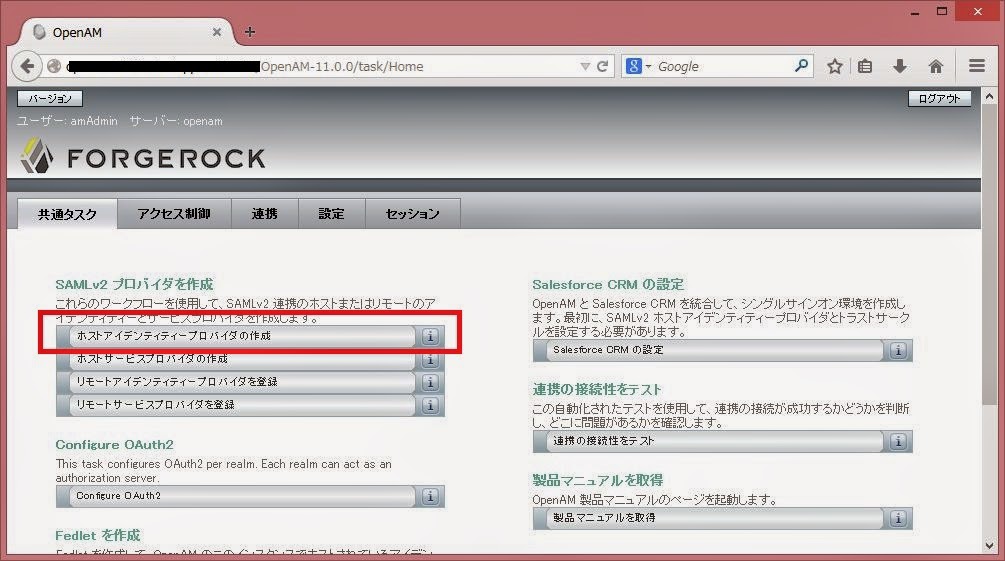Screen dimensions: 1005x561
Task: Open a new browser tab
Action: [250, 32]
